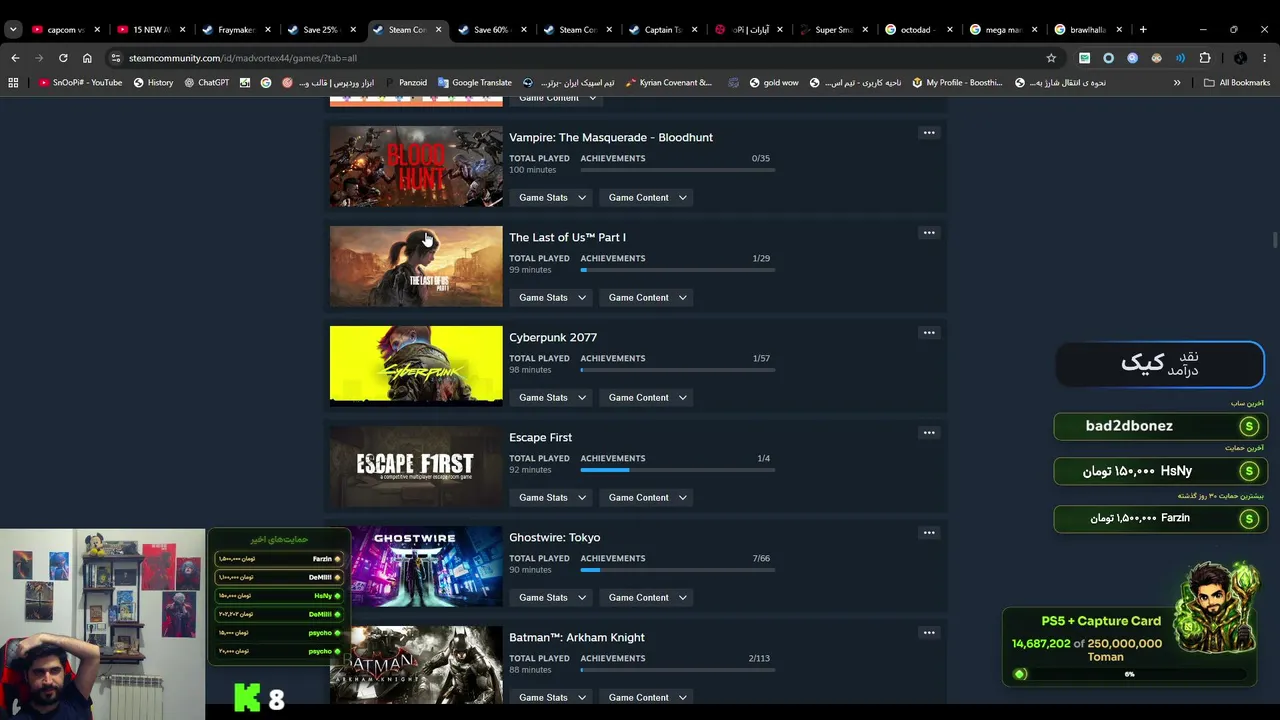
Task: Open the browser home page
Action: [87, 58]
